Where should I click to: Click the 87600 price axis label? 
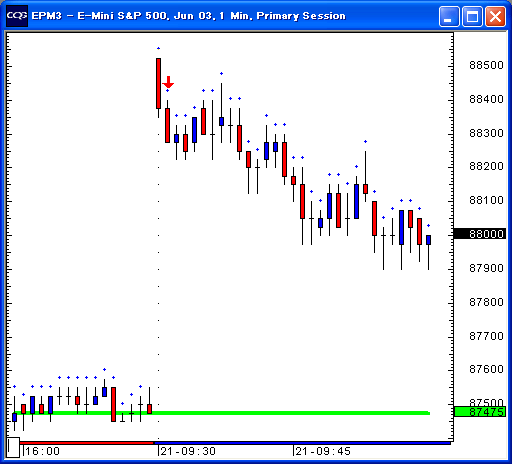[486, 369]
